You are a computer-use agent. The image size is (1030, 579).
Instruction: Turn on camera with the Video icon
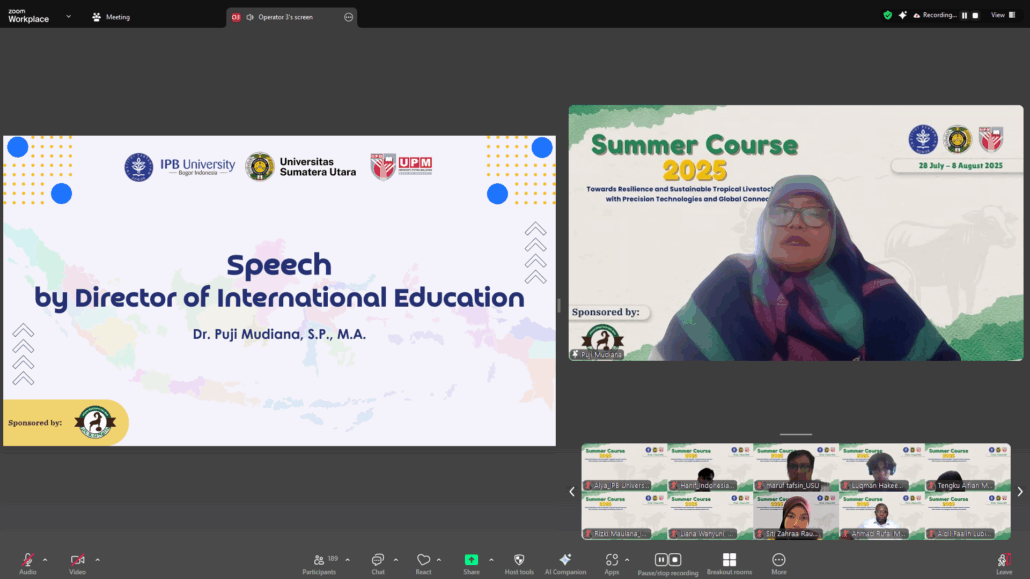(77, 560)
